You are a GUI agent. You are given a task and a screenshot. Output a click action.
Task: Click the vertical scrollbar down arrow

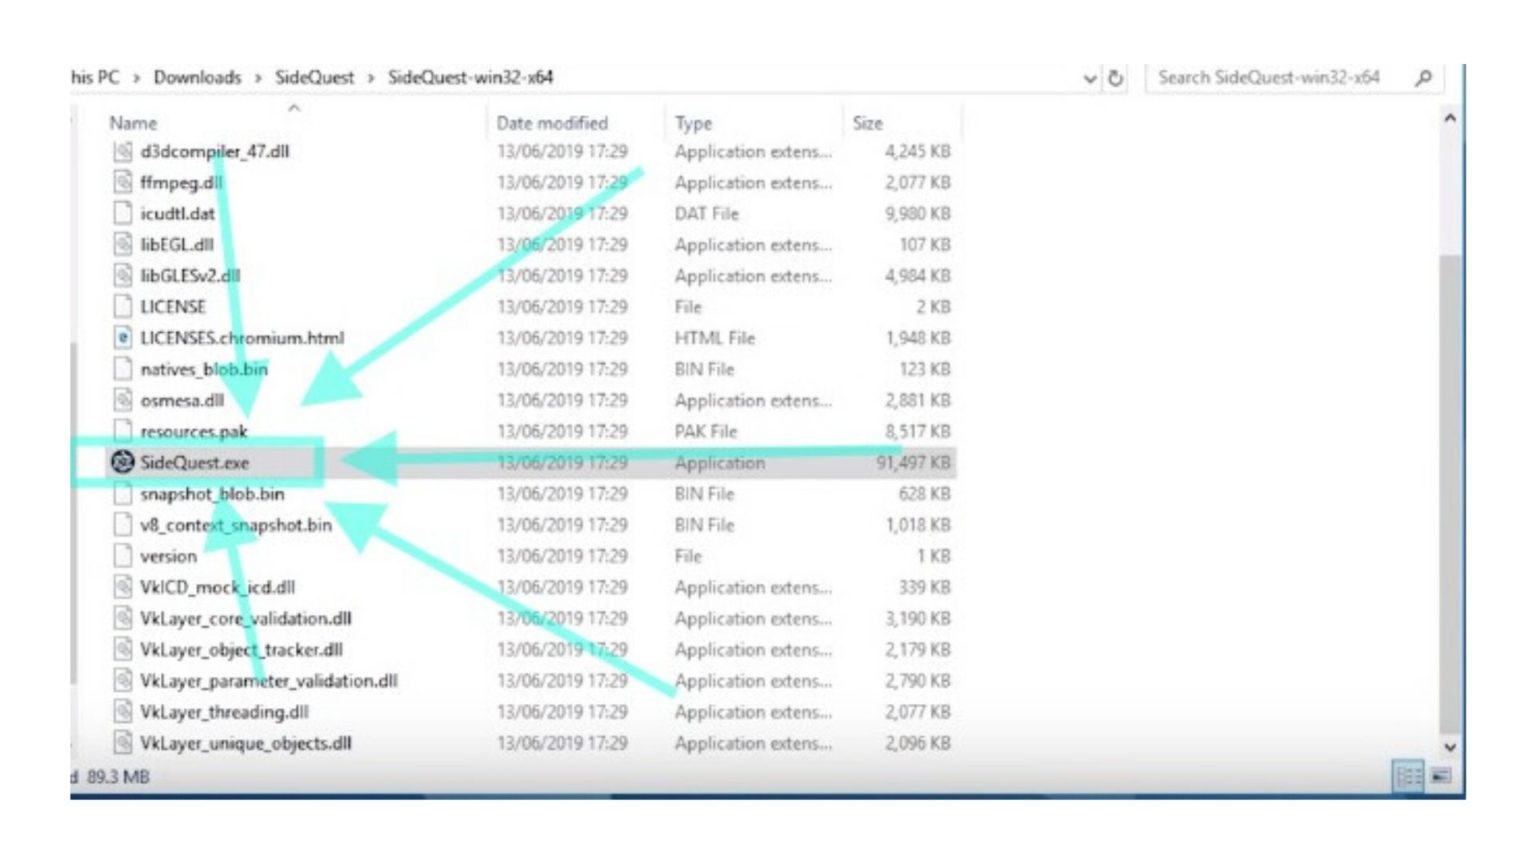(1449, 747)
